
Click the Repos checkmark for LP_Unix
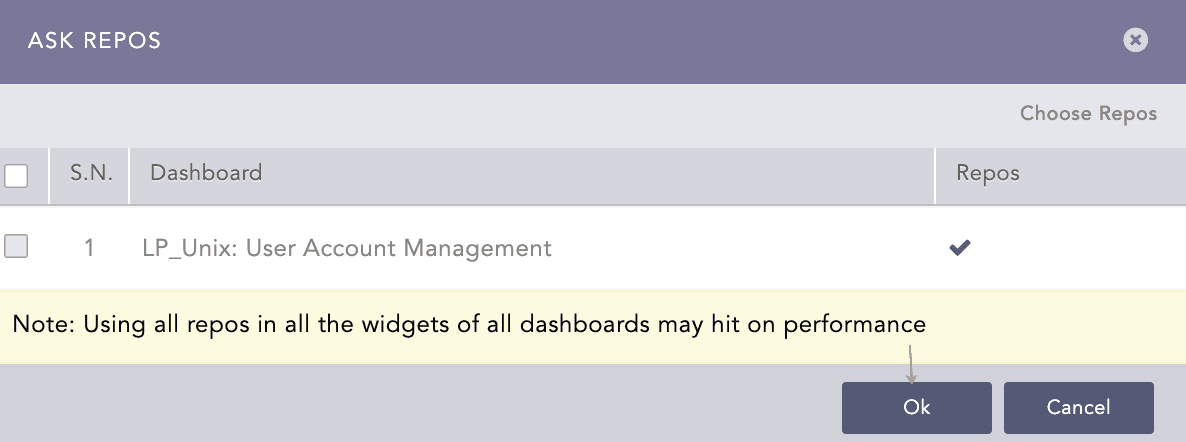(x=960, y=248)
